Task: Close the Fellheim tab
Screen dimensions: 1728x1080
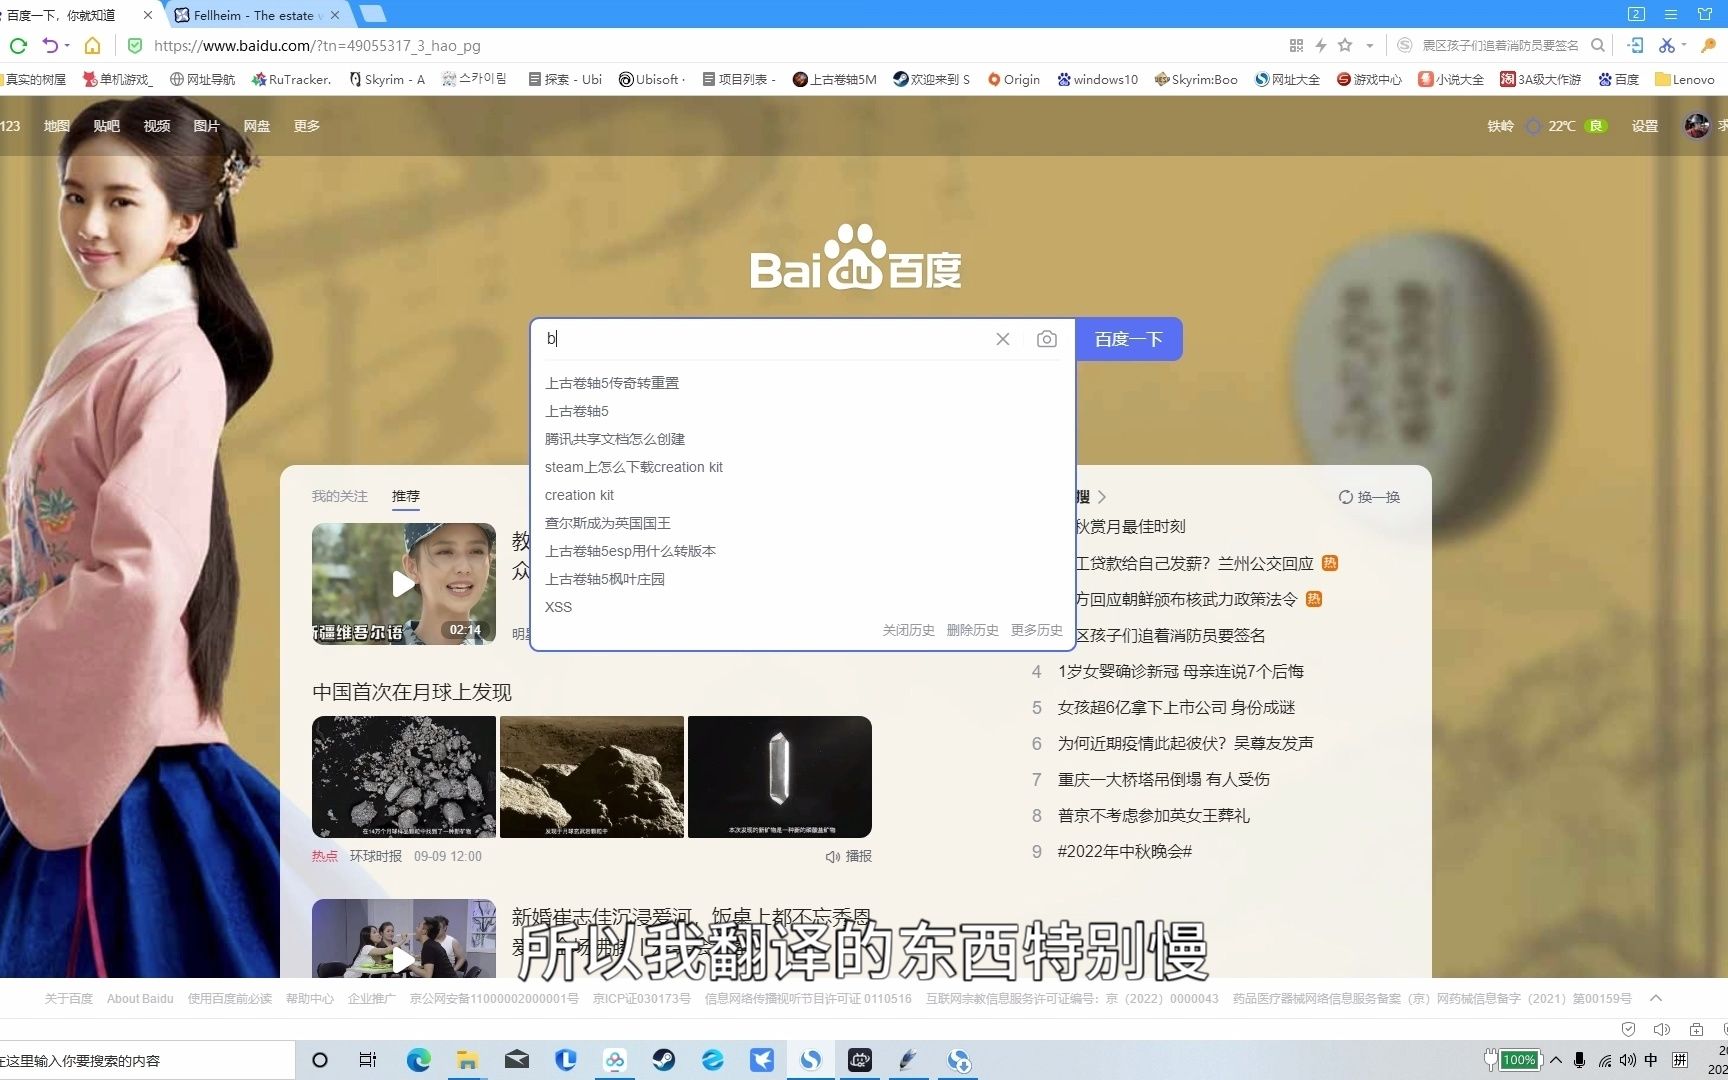Action: (335, 15)
